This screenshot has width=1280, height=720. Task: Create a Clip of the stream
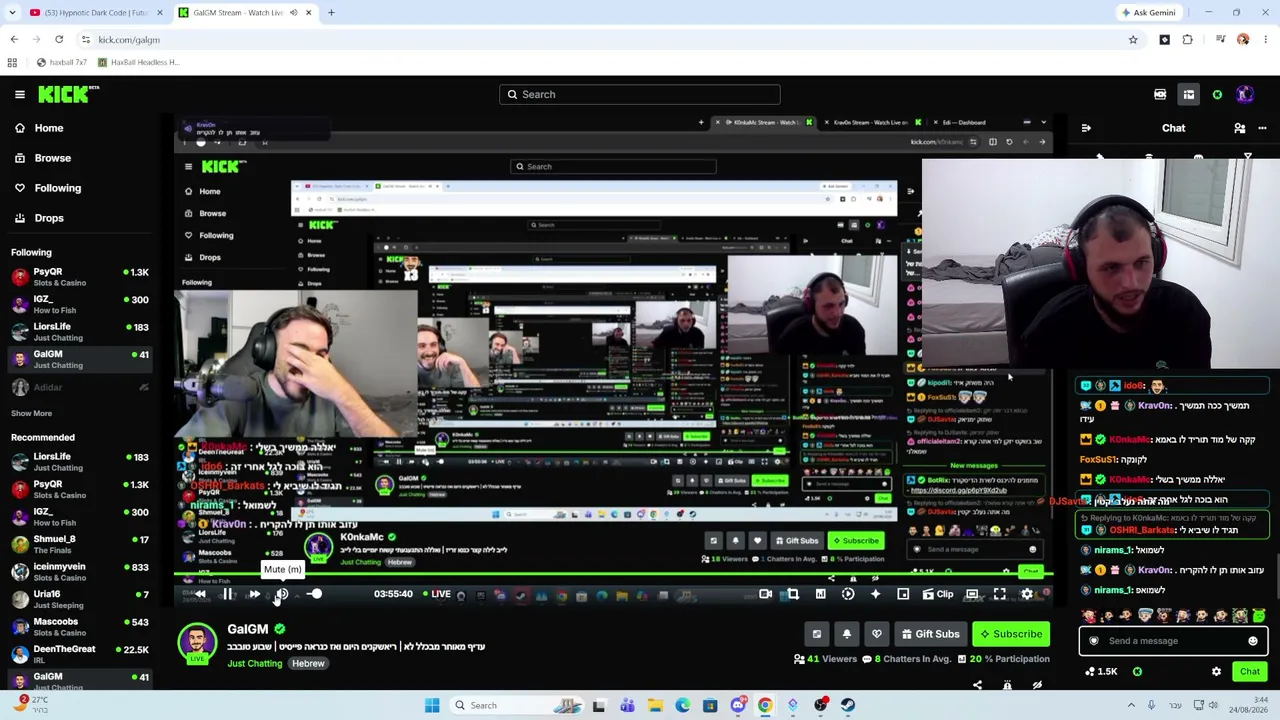pos(938,594)
